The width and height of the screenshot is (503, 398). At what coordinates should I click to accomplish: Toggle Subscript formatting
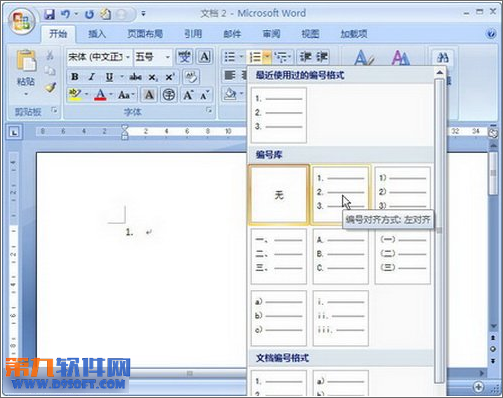[153, 77]
